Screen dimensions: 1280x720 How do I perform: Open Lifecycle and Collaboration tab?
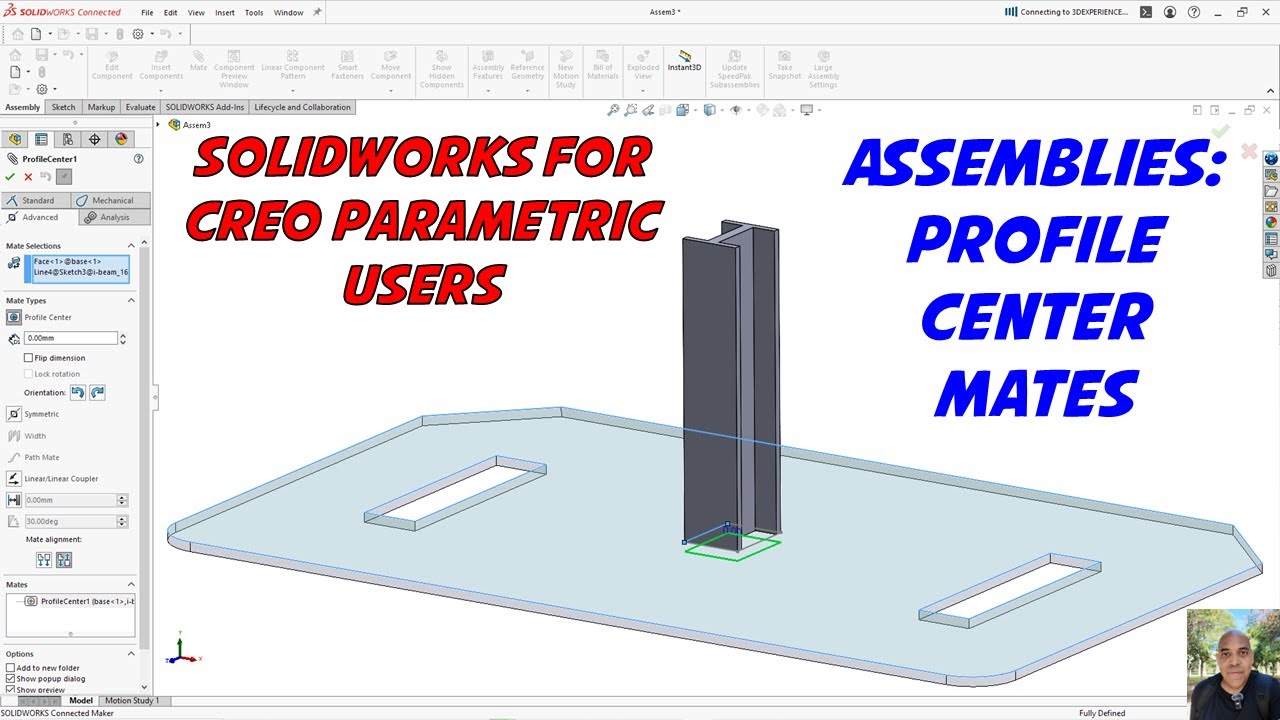(302, 107)
